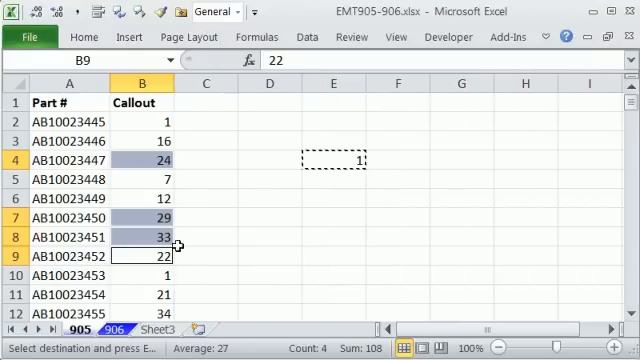This screenshot has width=640, height=360.
Task: Click the first comment bubble quick access icon
Action: pos(119,12)
